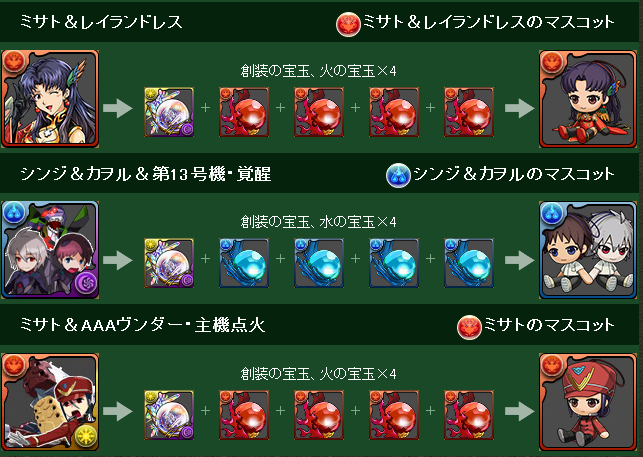Click the シンジ&カヲル&第13号機 character icon
The height and width of the screenshot is (457, 643).
(x=50, y=250)
